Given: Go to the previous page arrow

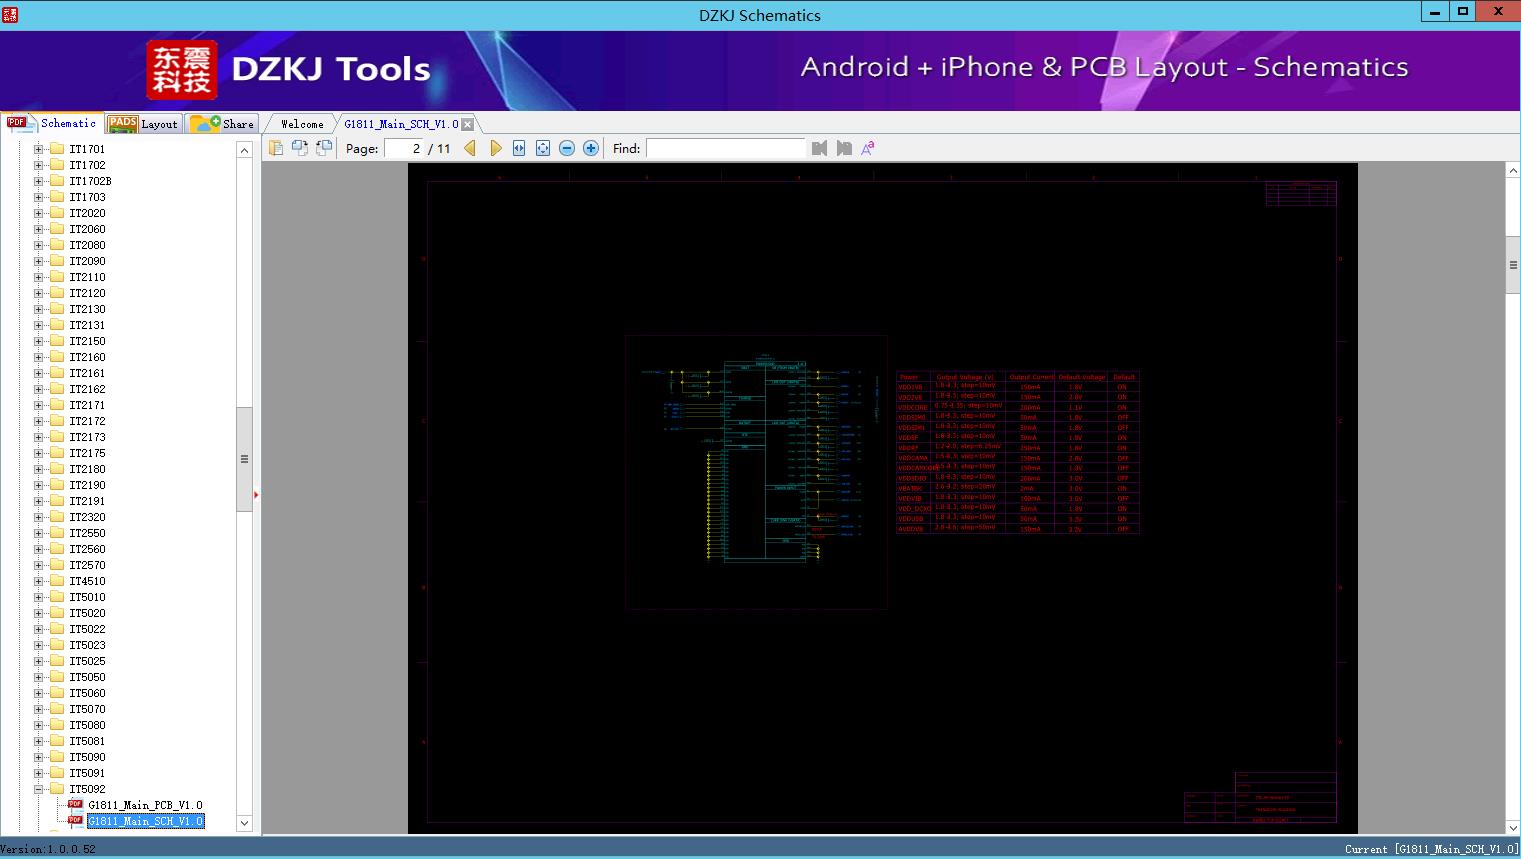Looking at the screenshot, I should 470,148.
